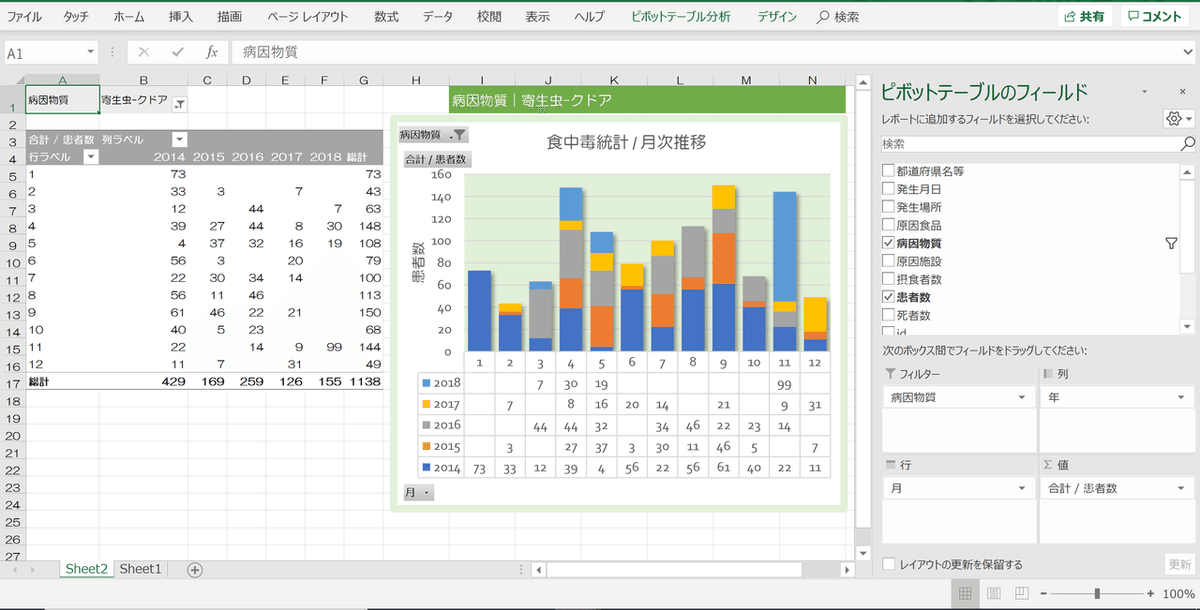Click the 100% zoom level
Viewport: 1200px width, 610px height.
(x=1178, y=593)
